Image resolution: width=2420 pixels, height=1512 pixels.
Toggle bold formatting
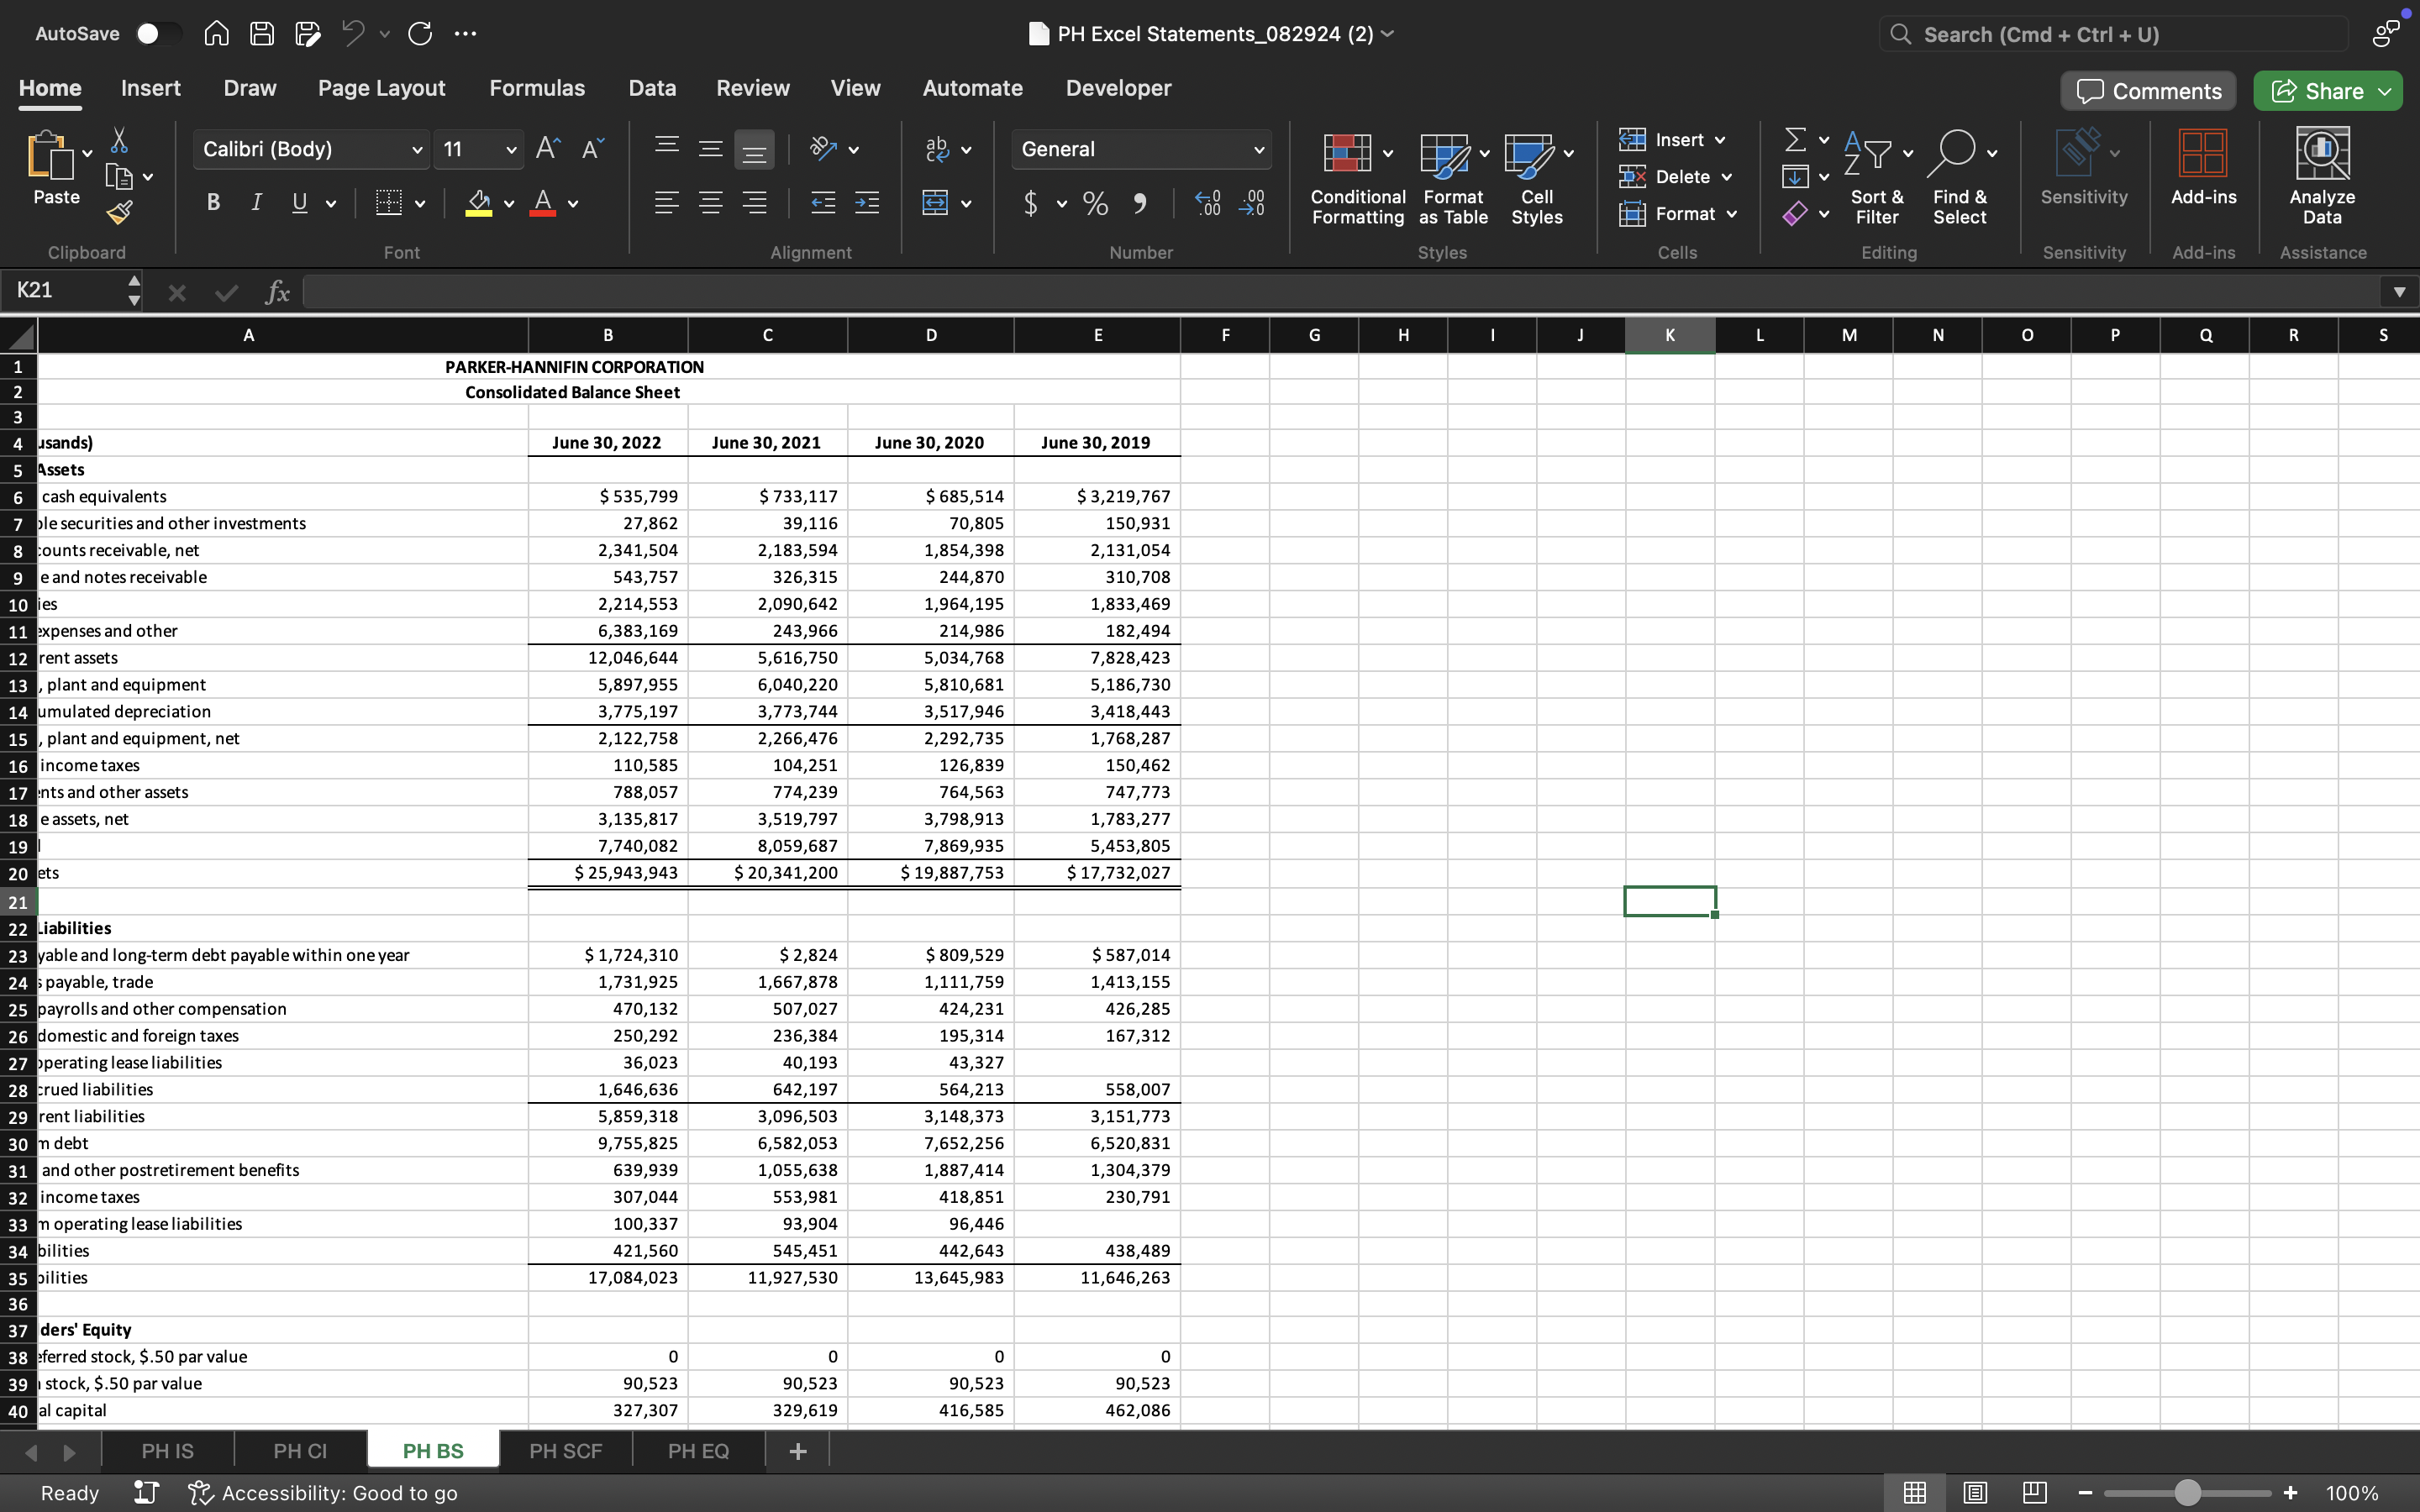[x=213, y=203]
